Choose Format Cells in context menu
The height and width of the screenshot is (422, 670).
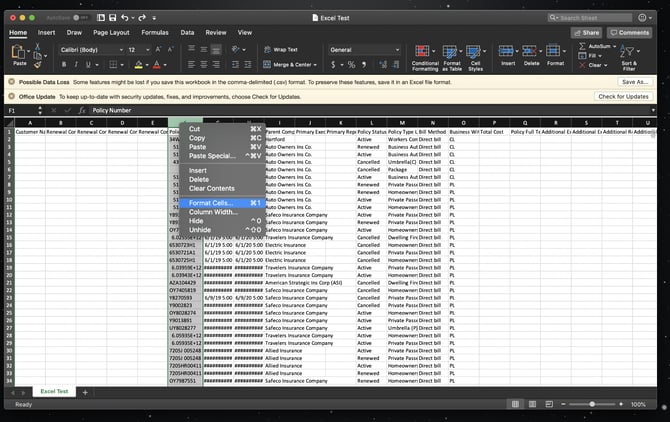[222, 203]
